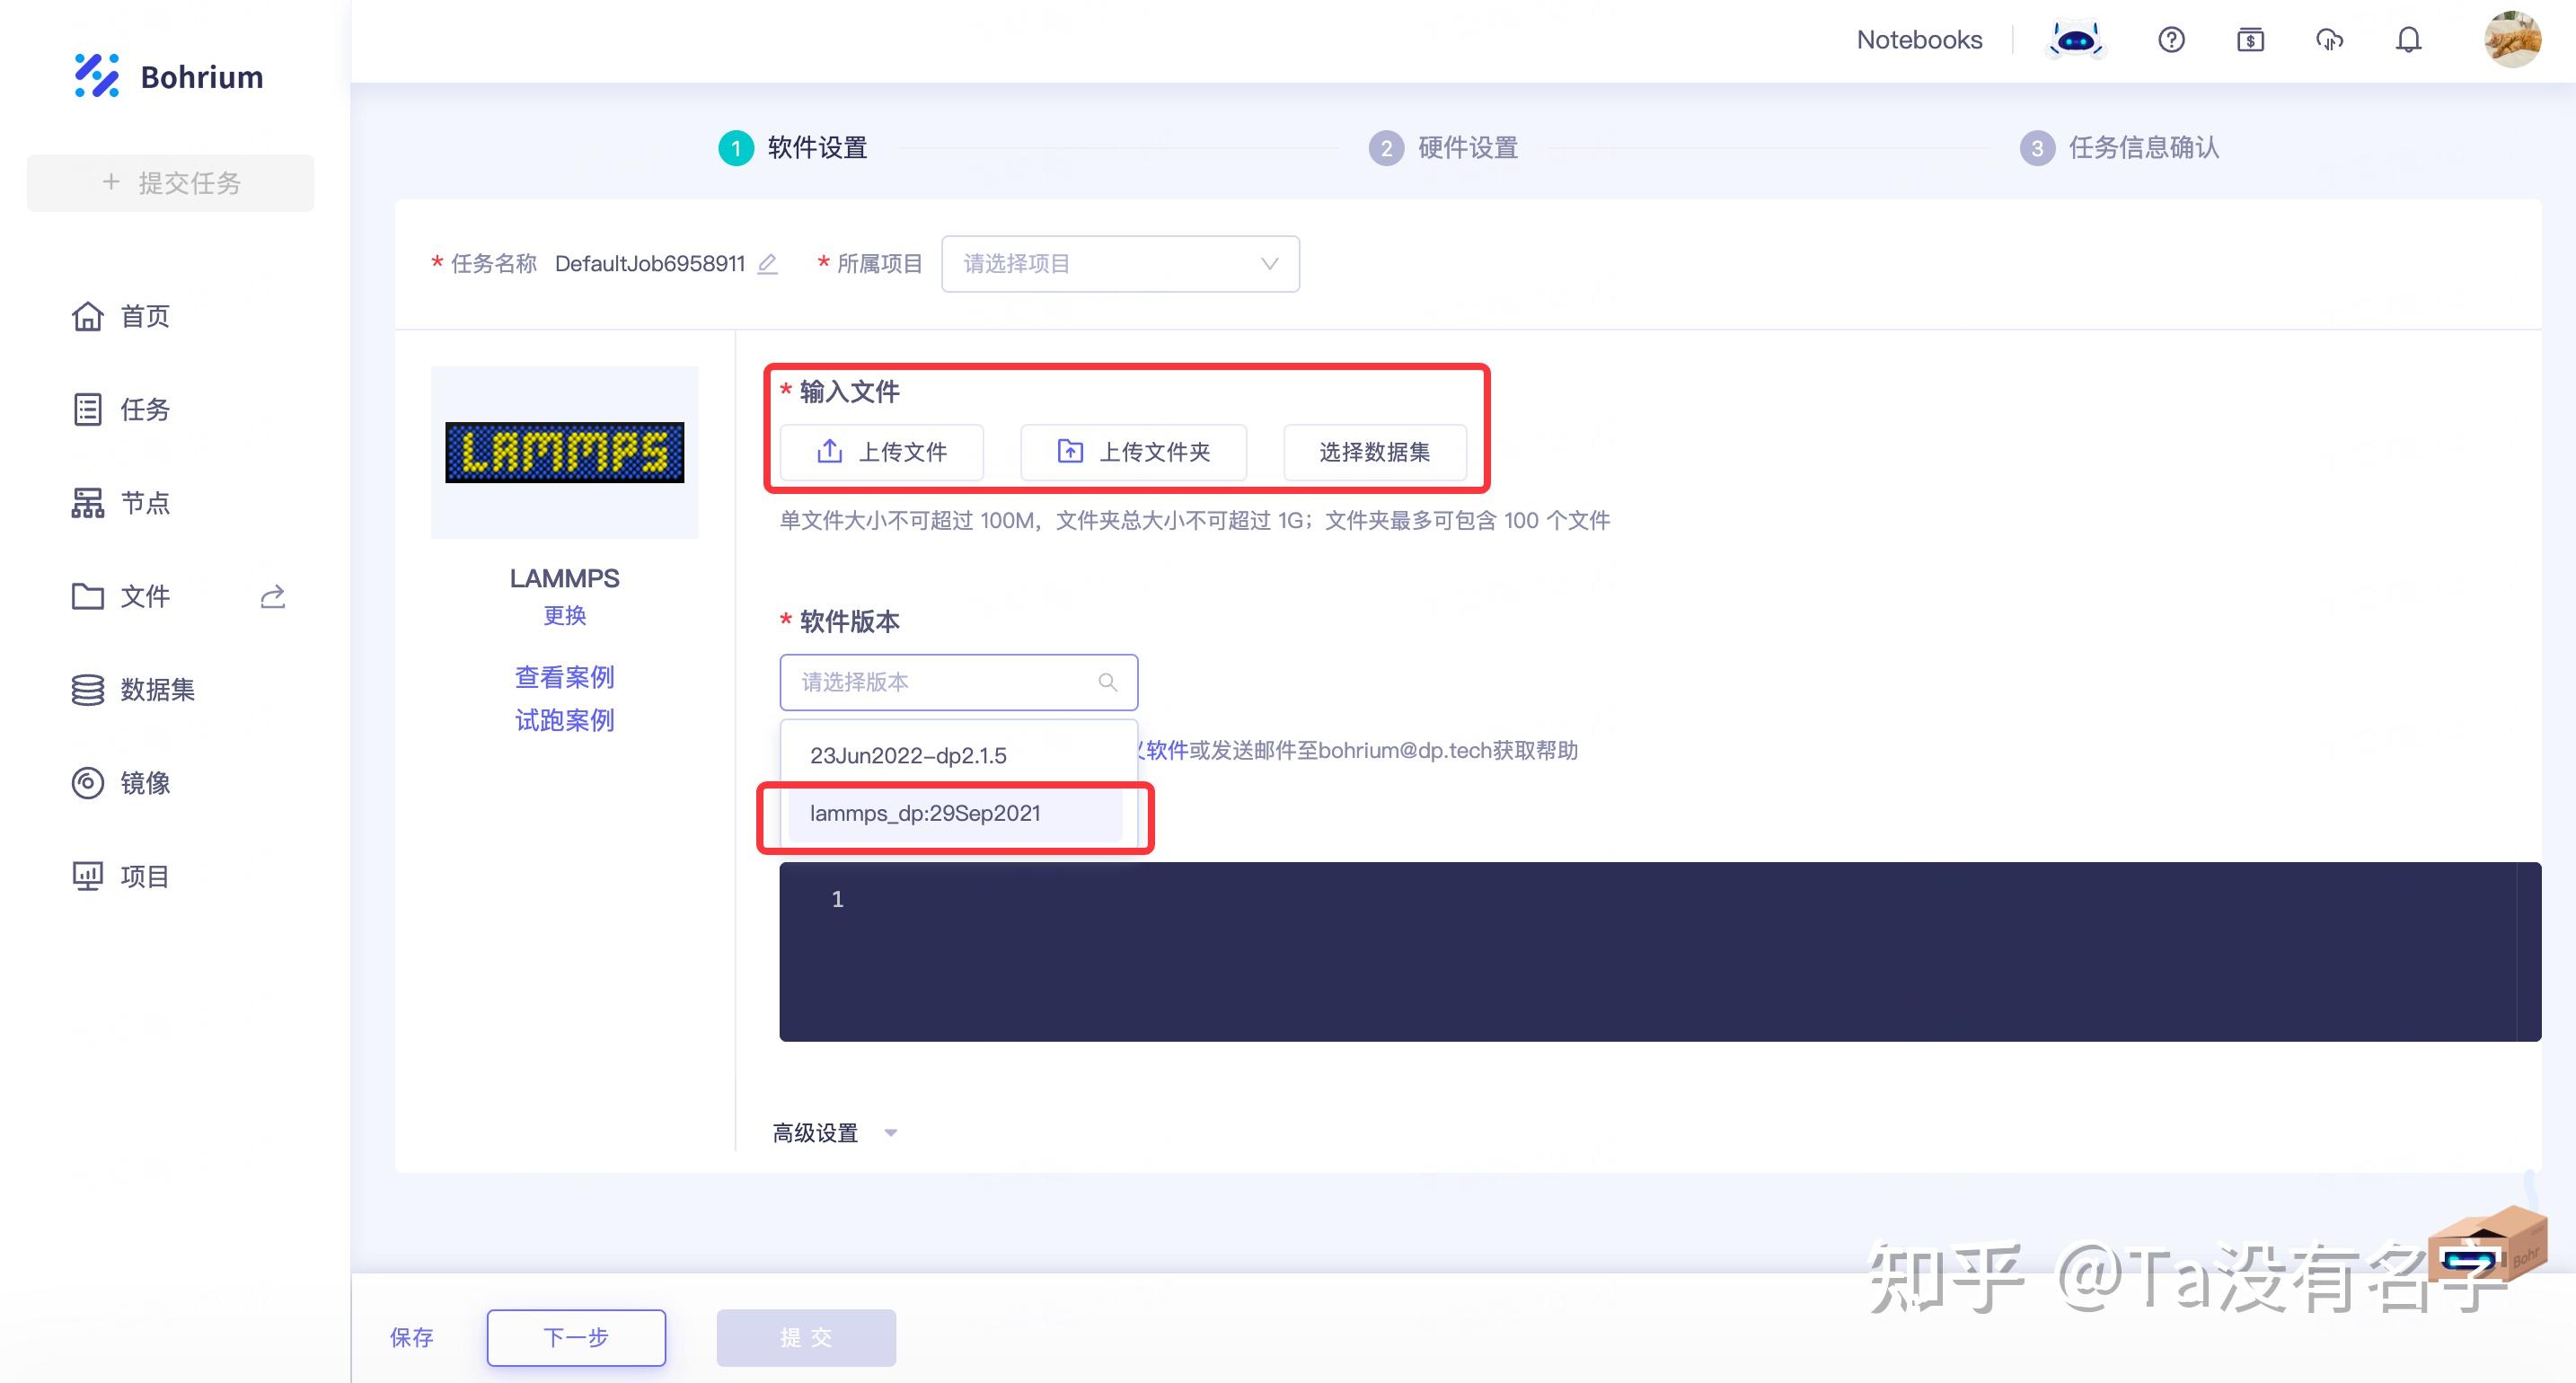The width and height of the screenshot is (2576, 1383).
Task: Click the cloud transfer icon
Action: click(2330, 39)
